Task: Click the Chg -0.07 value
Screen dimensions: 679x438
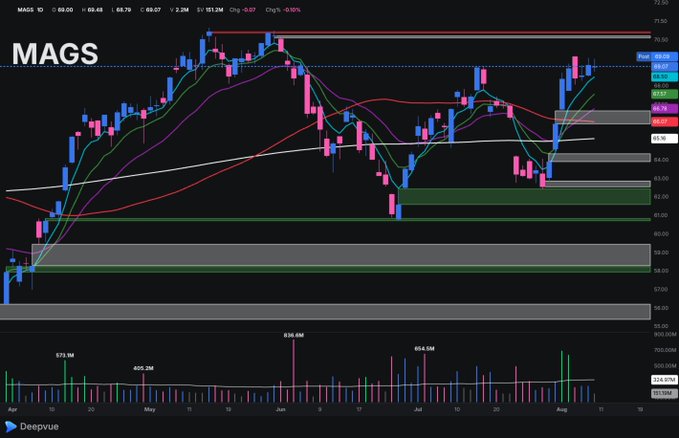Action: [249, 10]
